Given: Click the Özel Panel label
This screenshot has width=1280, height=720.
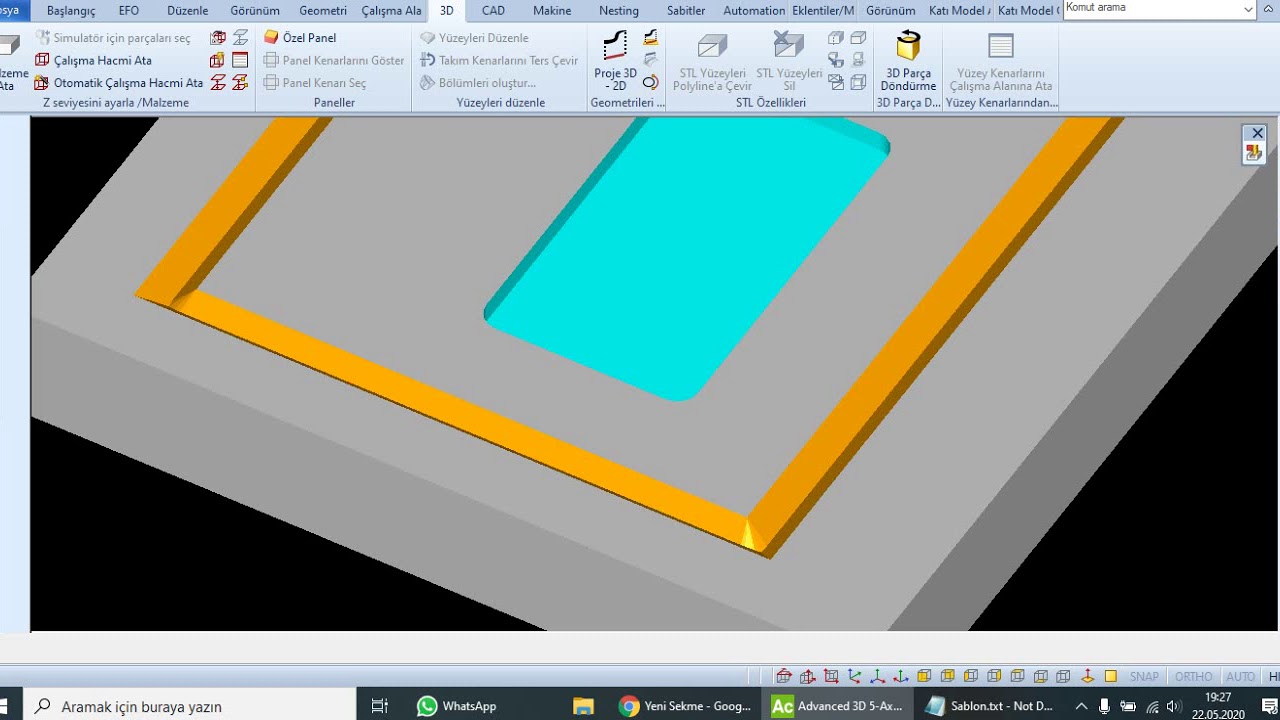Looking at the screenshot, I should (x=309, y=37).
